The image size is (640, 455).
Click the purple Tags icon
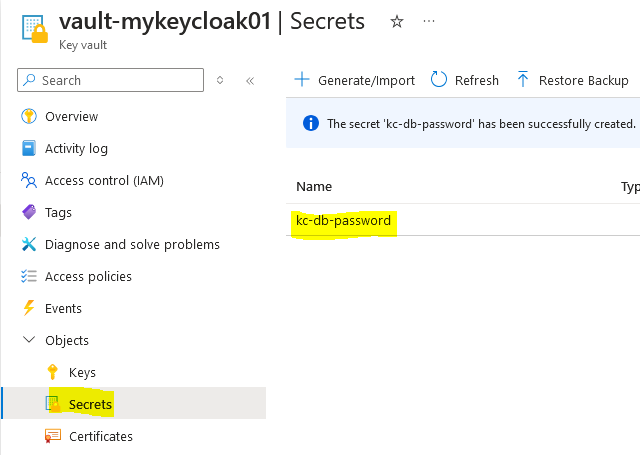(x=28, y=212)
